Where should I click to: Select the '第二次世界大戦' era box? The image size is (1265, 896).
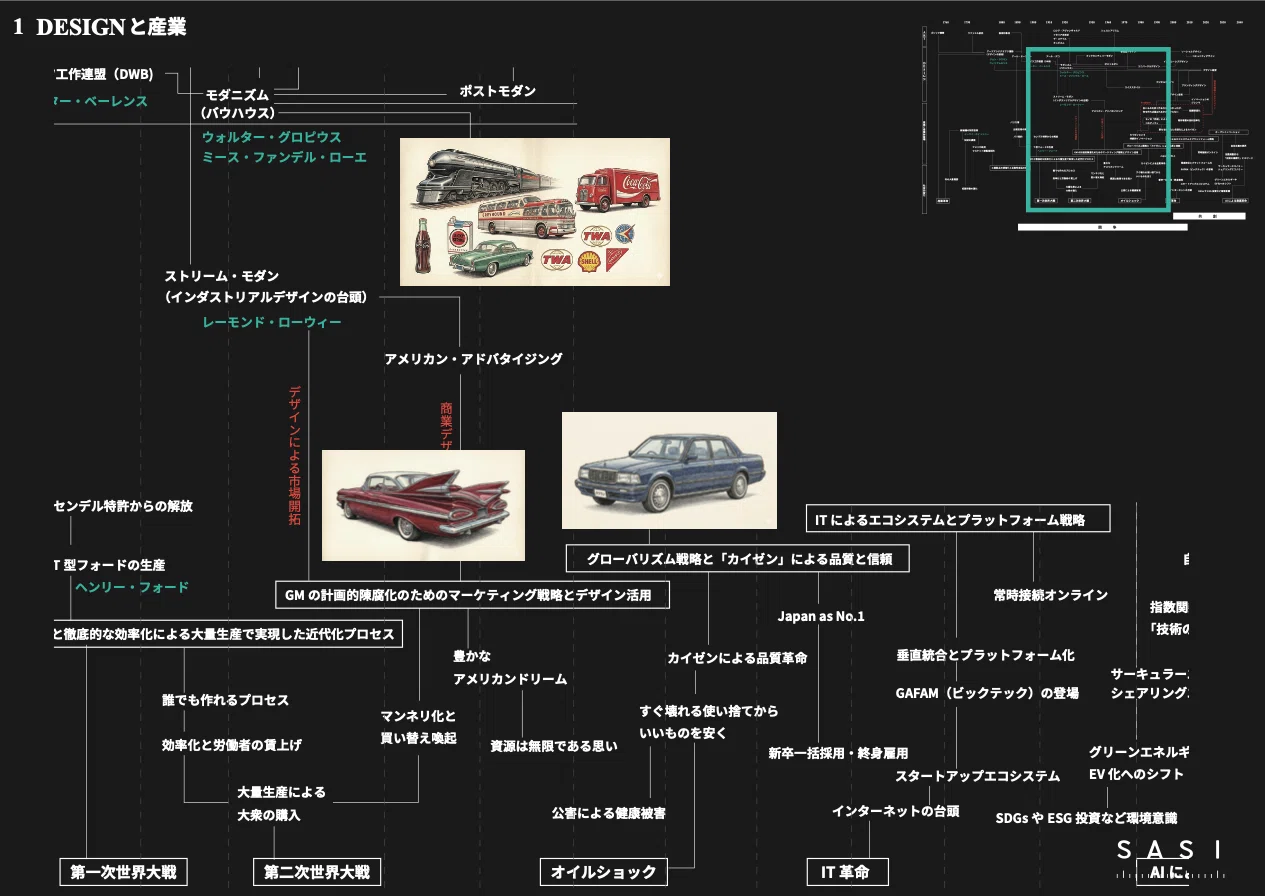(x=317, y=872)
